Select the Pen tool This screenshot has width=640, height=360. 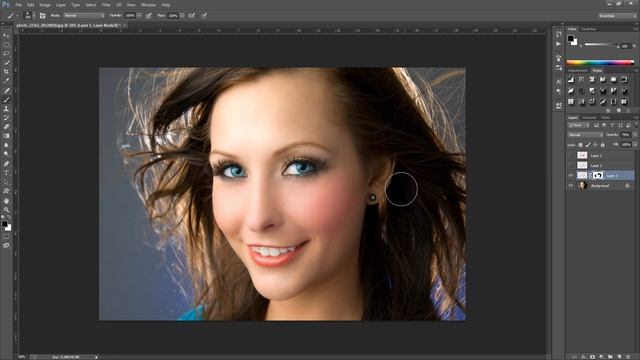click(6, 164)
